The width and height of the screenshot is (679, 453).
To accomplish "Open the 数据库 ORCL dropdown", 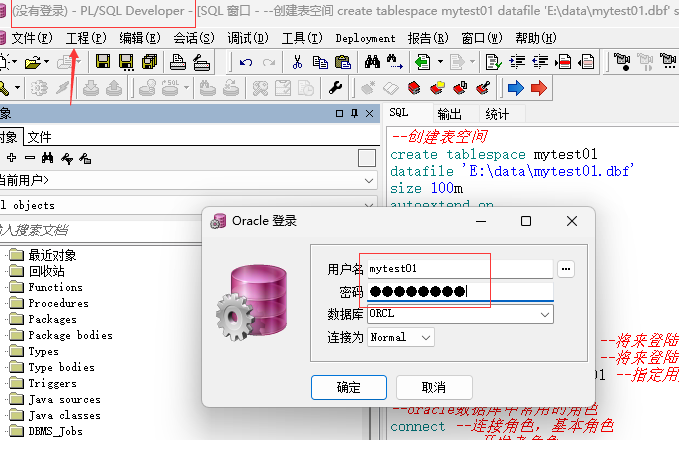I will [x=545, y=314].
